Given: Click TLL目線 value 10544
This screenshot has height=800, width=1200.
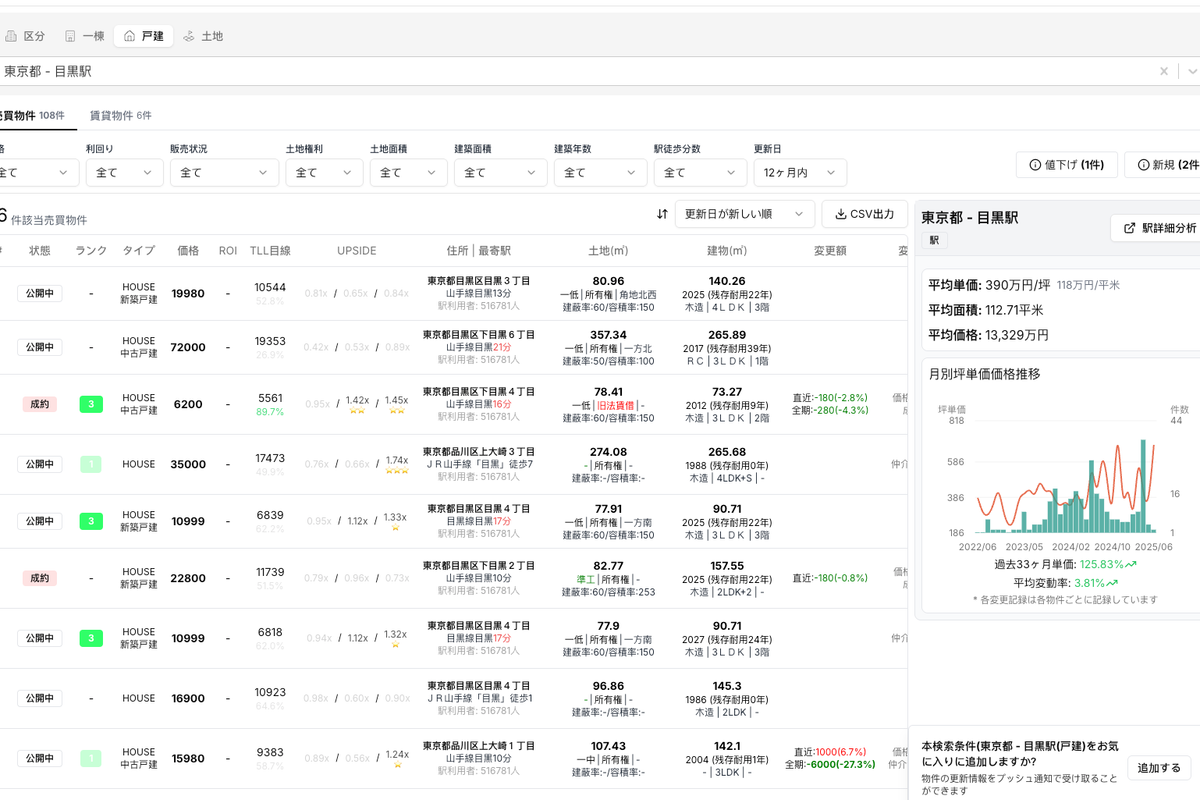Looking at the screenshot, I should pyautogui.click(x=270, y=287).
